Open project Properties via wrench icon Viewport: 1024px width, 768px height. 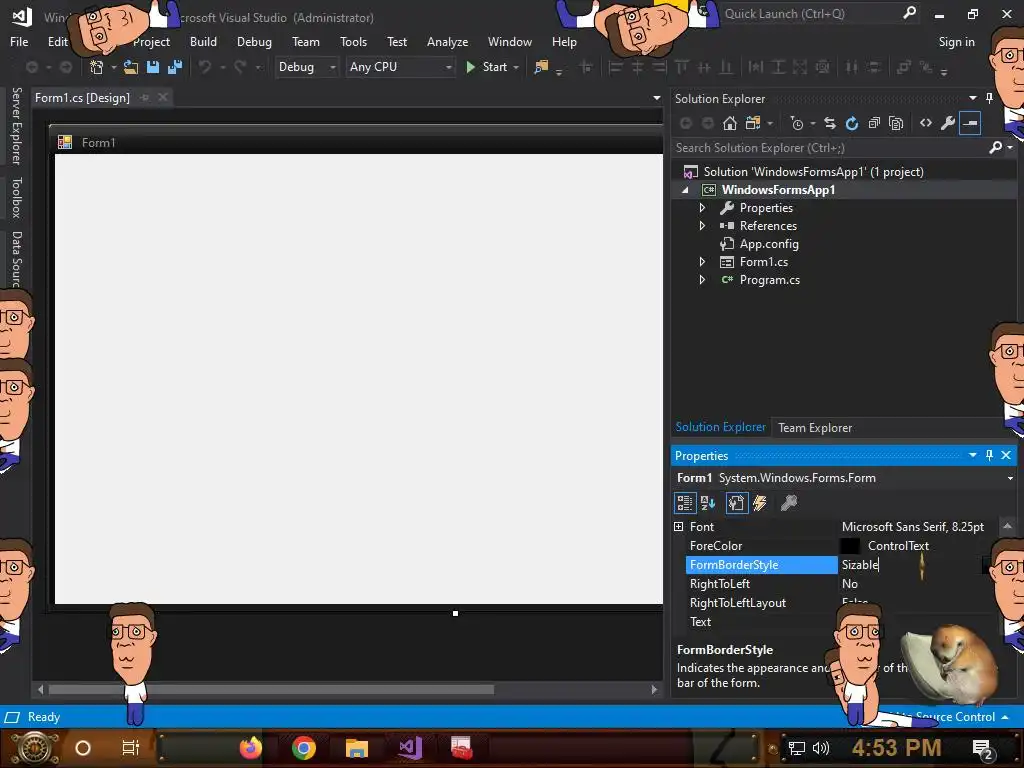948,123
